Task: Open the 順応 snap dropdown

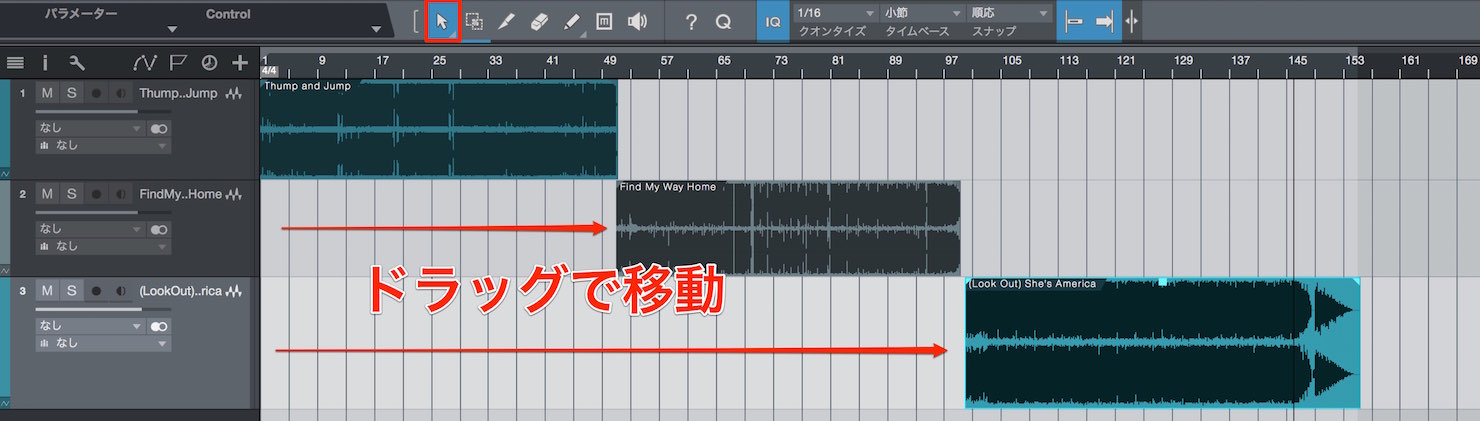Action: [x=1009, y=13]
